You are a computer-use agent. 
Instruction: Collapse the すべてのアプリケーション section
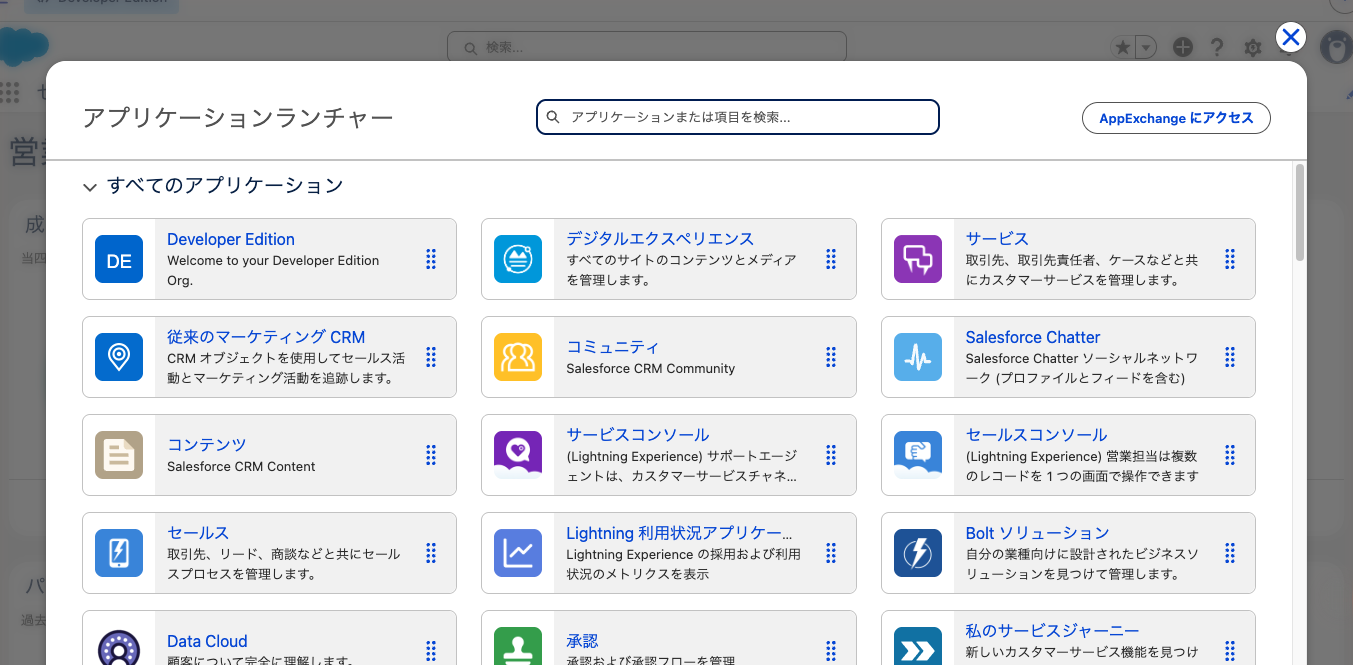[x=90, y=186]
